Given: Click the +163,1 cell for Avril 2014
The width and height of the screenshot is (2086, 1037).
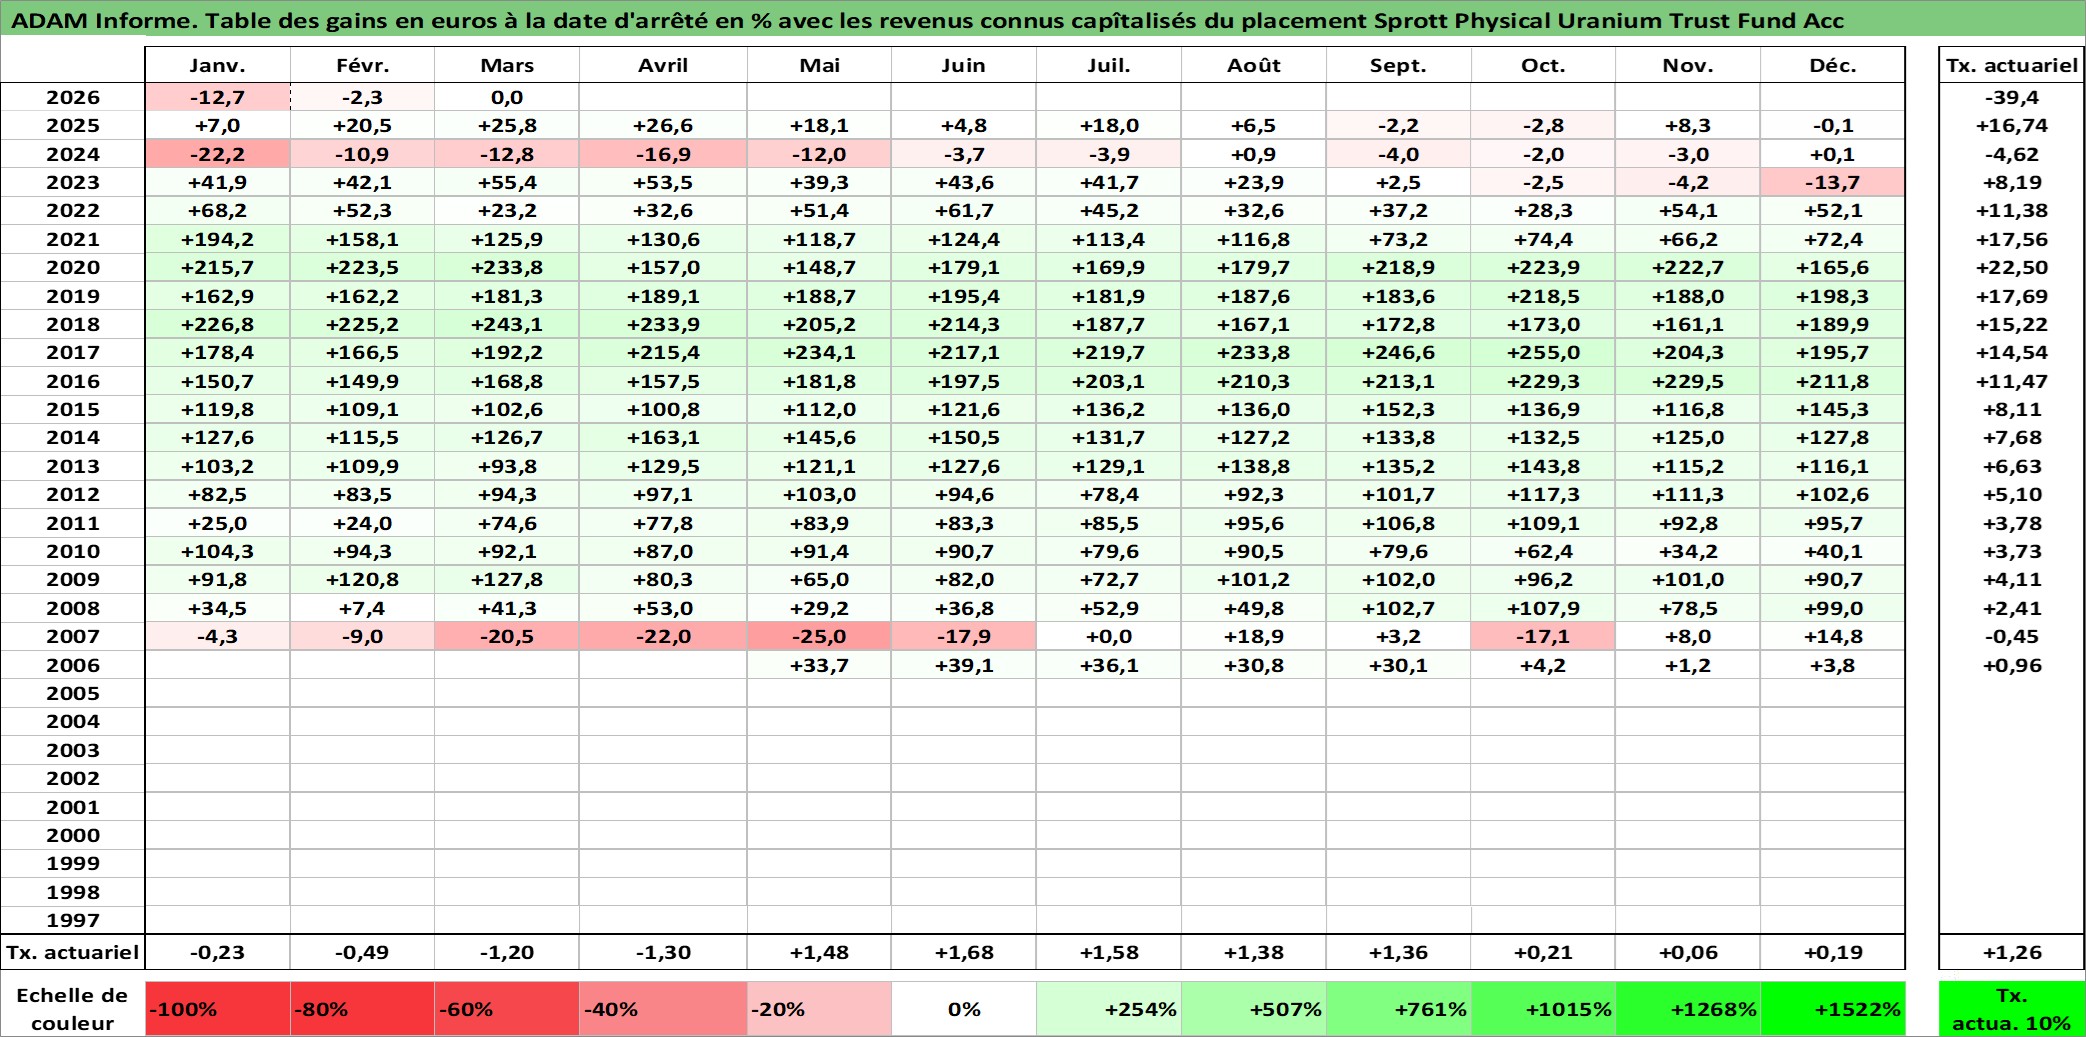Looking at the screenshot, I should [663, 437].
